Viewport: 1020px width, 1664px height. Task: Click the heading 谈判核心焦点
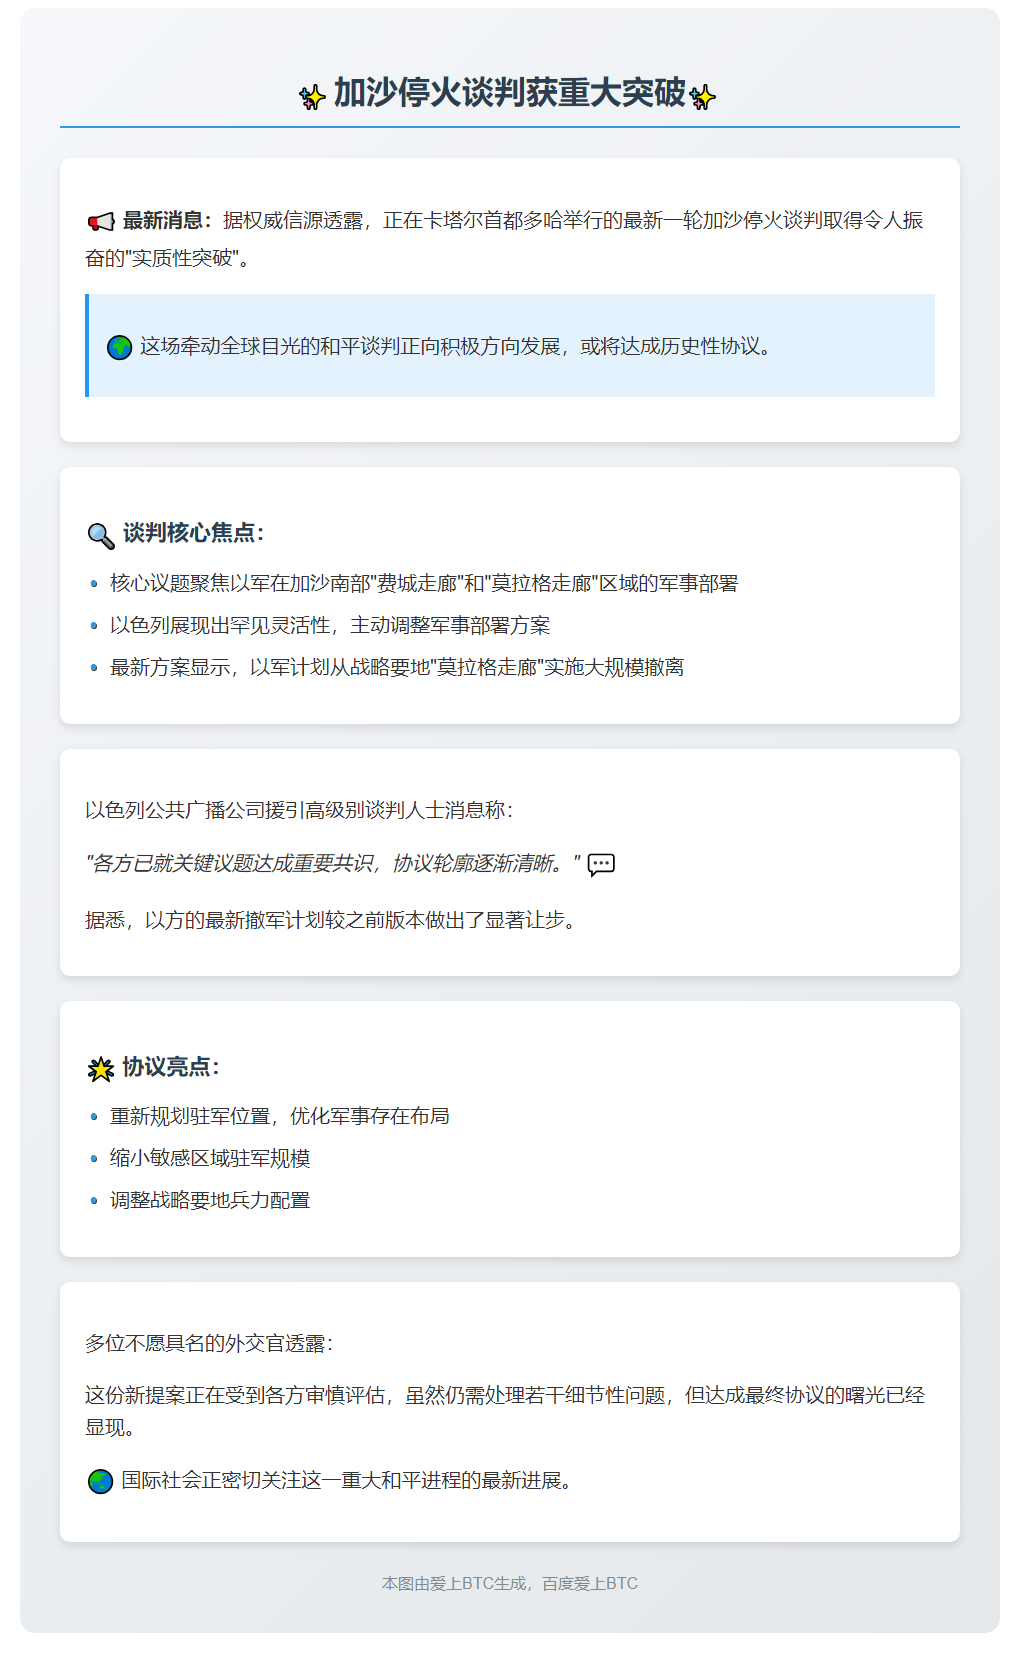point(193,533)
